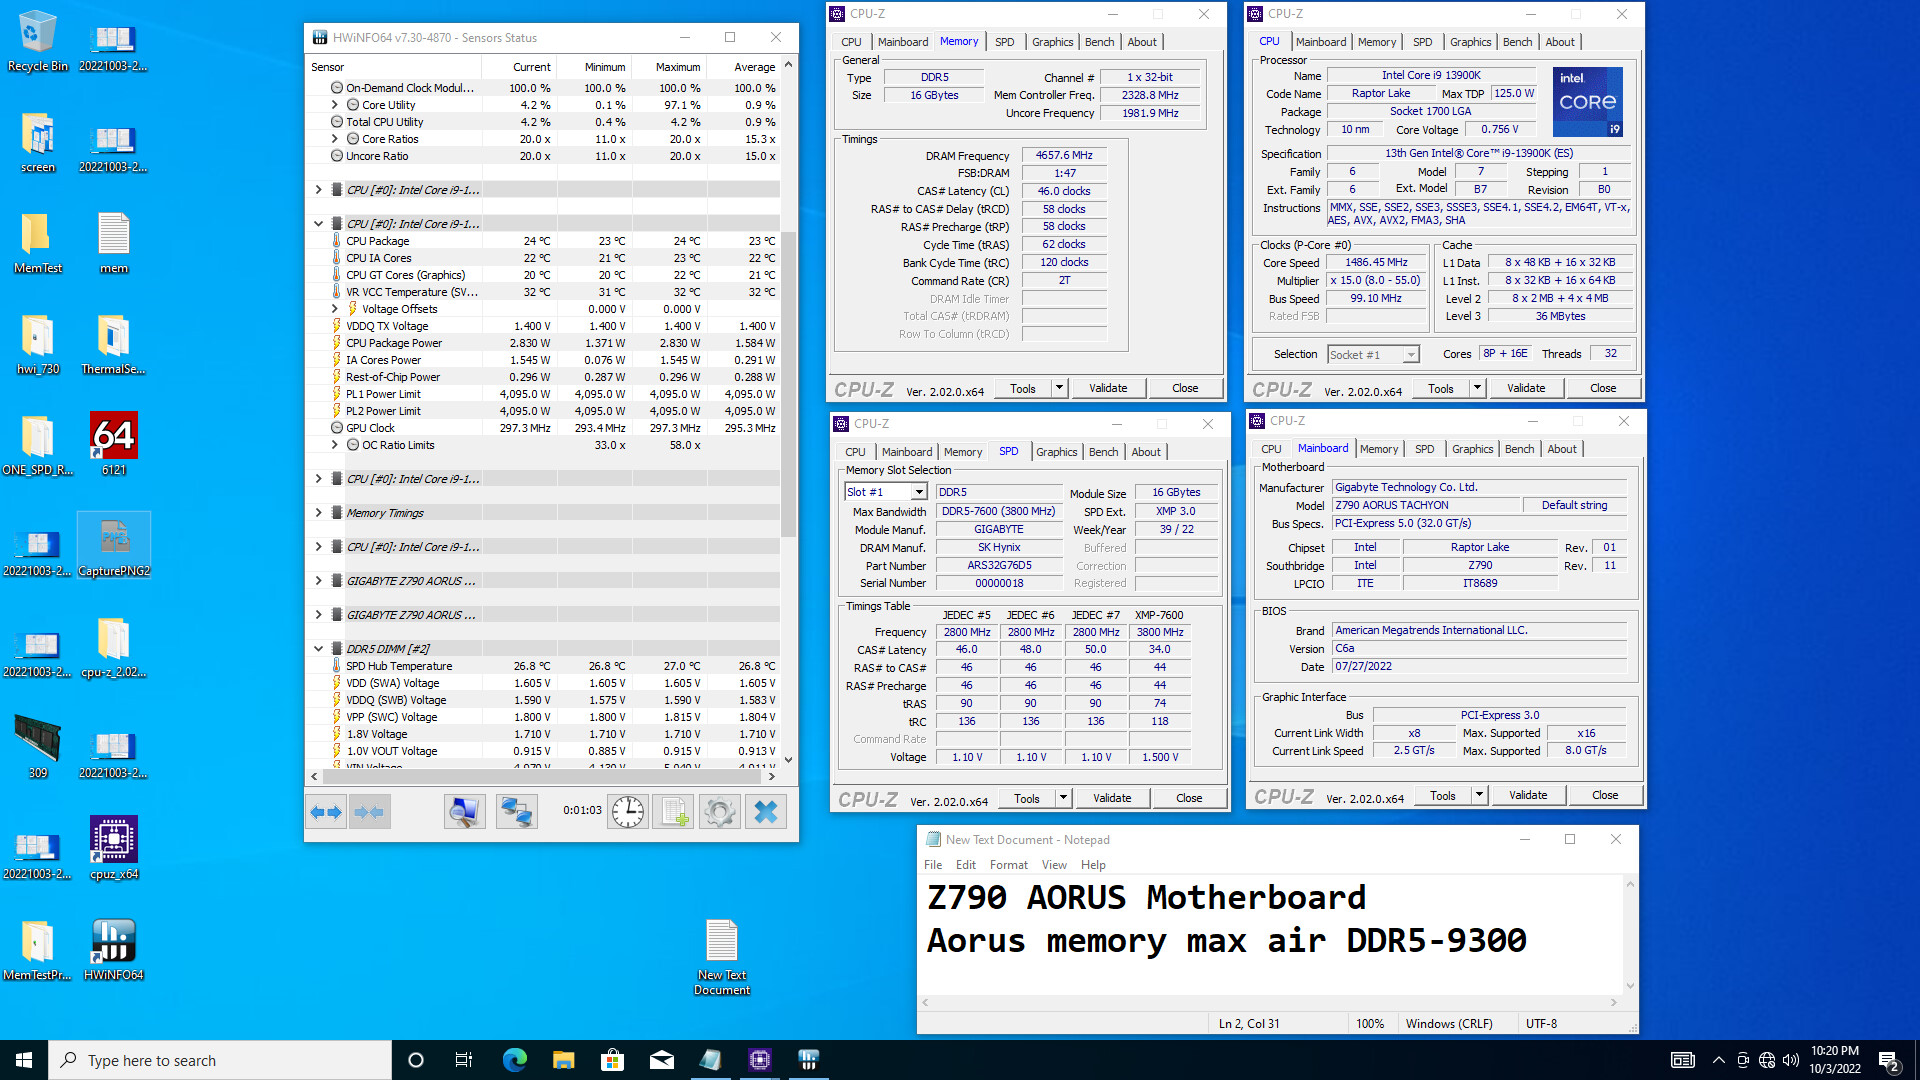Click HWiNFO expand-window arrows icon
The width and height of the screenshot is (1920, 1080).
pyautogui.click(x=326, y=812)
